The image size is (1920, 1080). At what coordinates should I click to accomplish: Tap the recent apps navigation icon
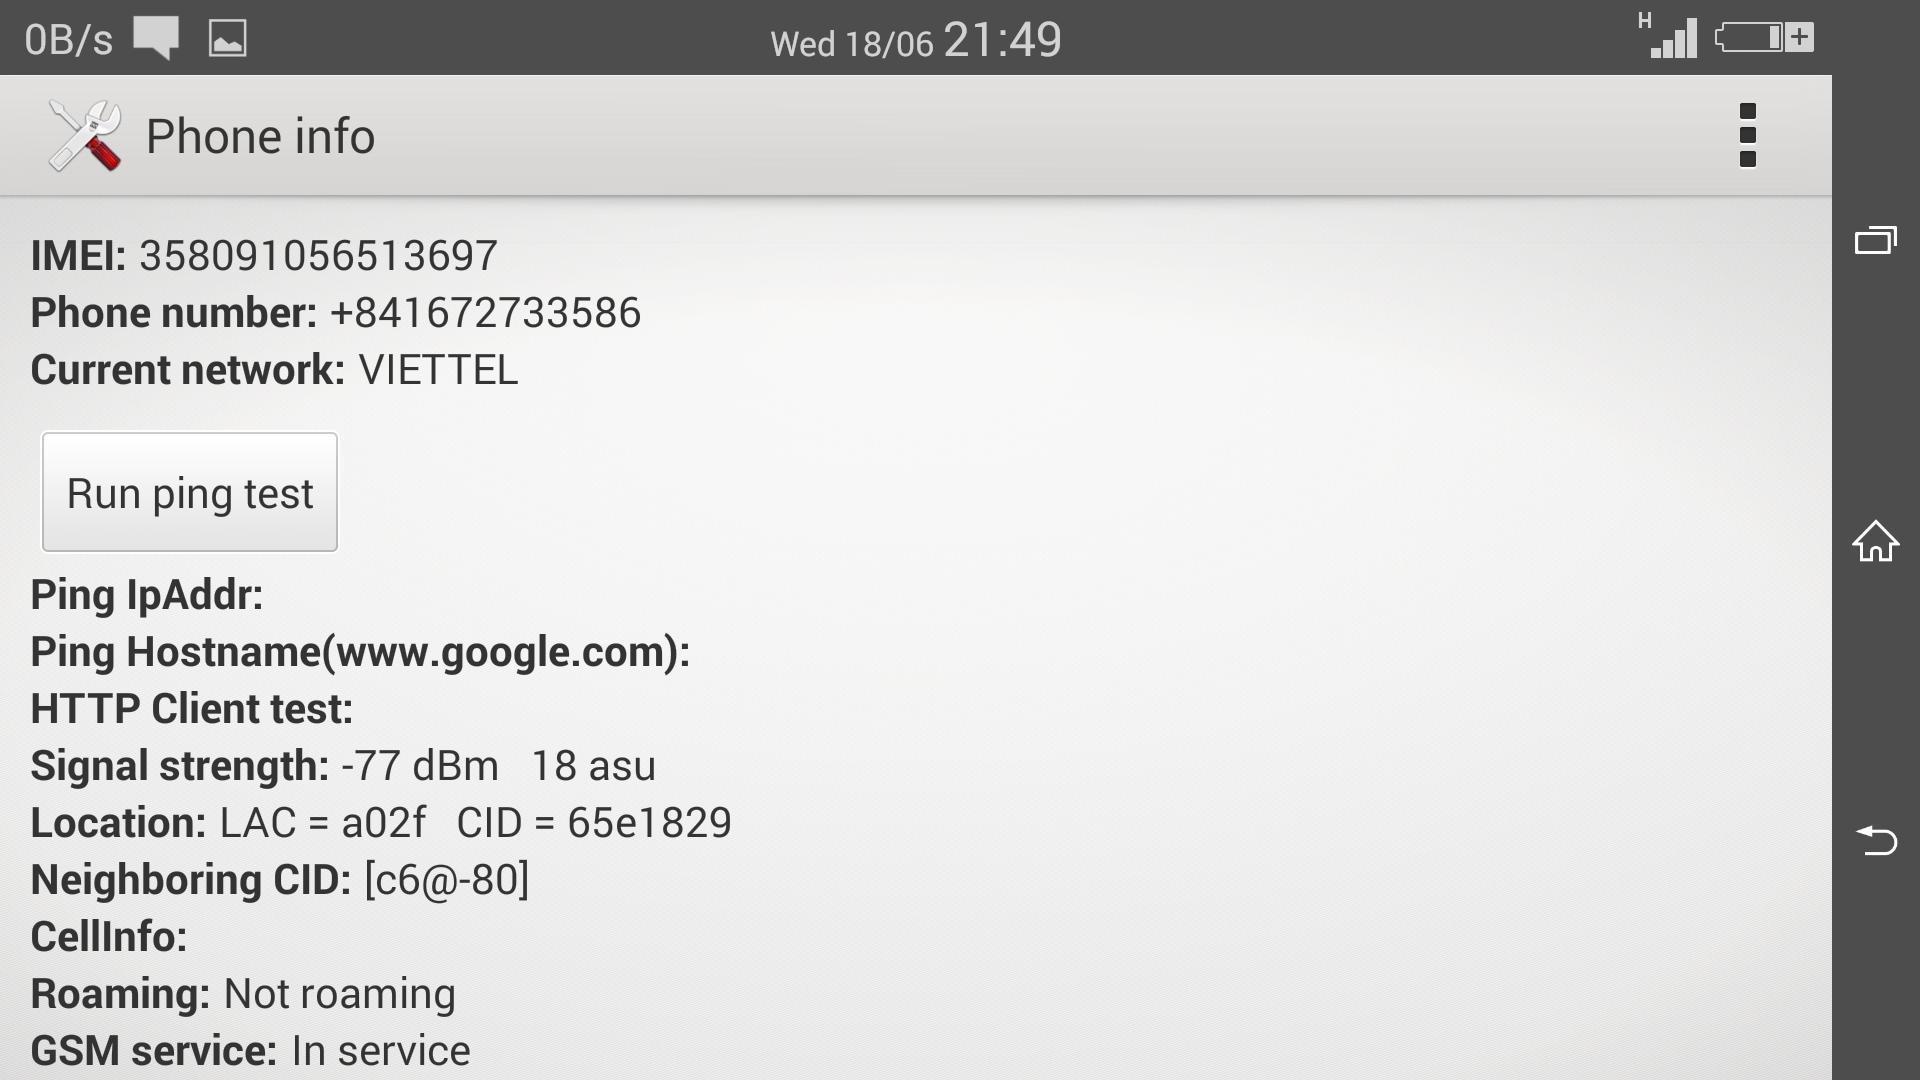point(1878,240)
